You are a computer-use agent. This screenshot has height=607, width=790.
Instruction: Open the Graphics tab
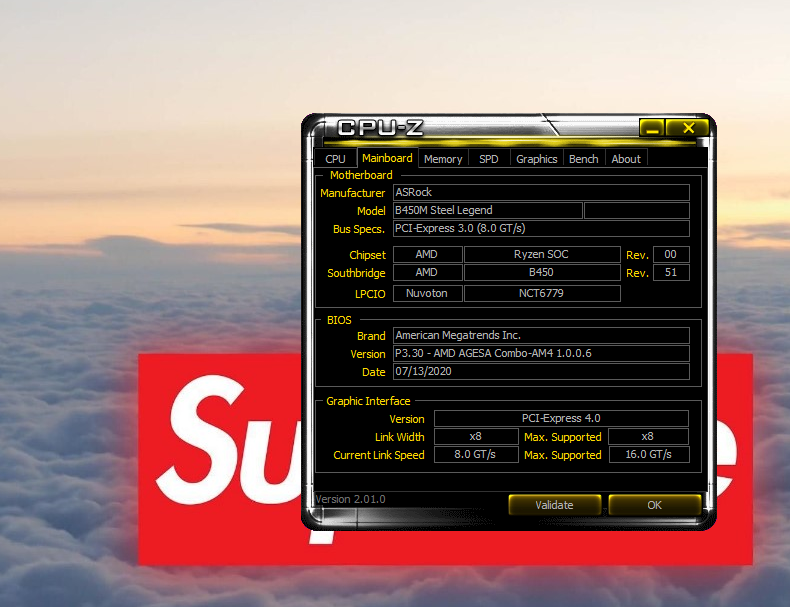(537, 159)
